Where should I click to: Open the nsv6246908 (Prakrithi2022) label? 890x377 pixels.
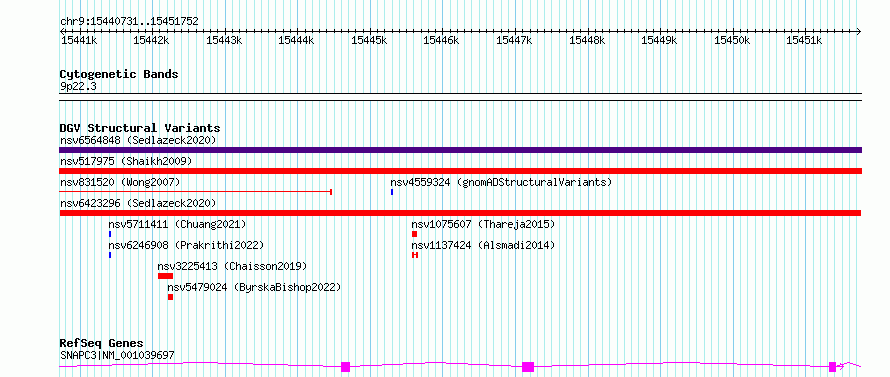pos(186,245)
